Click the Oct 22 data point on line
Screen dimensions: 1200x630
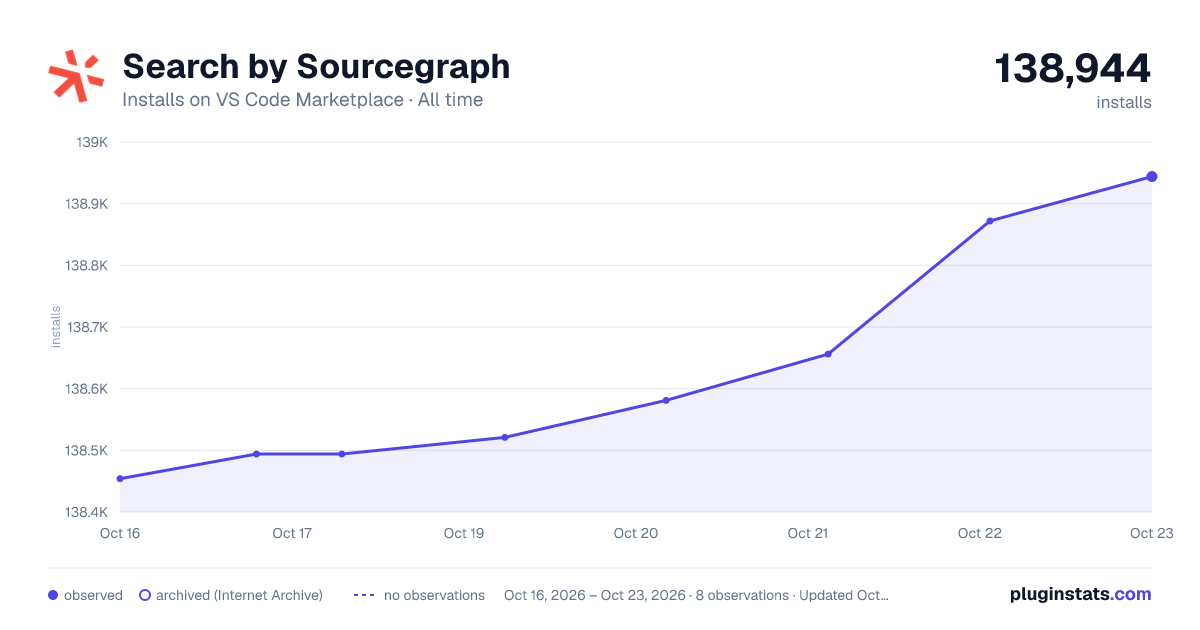pyautogui.click(x=990, y=221)
